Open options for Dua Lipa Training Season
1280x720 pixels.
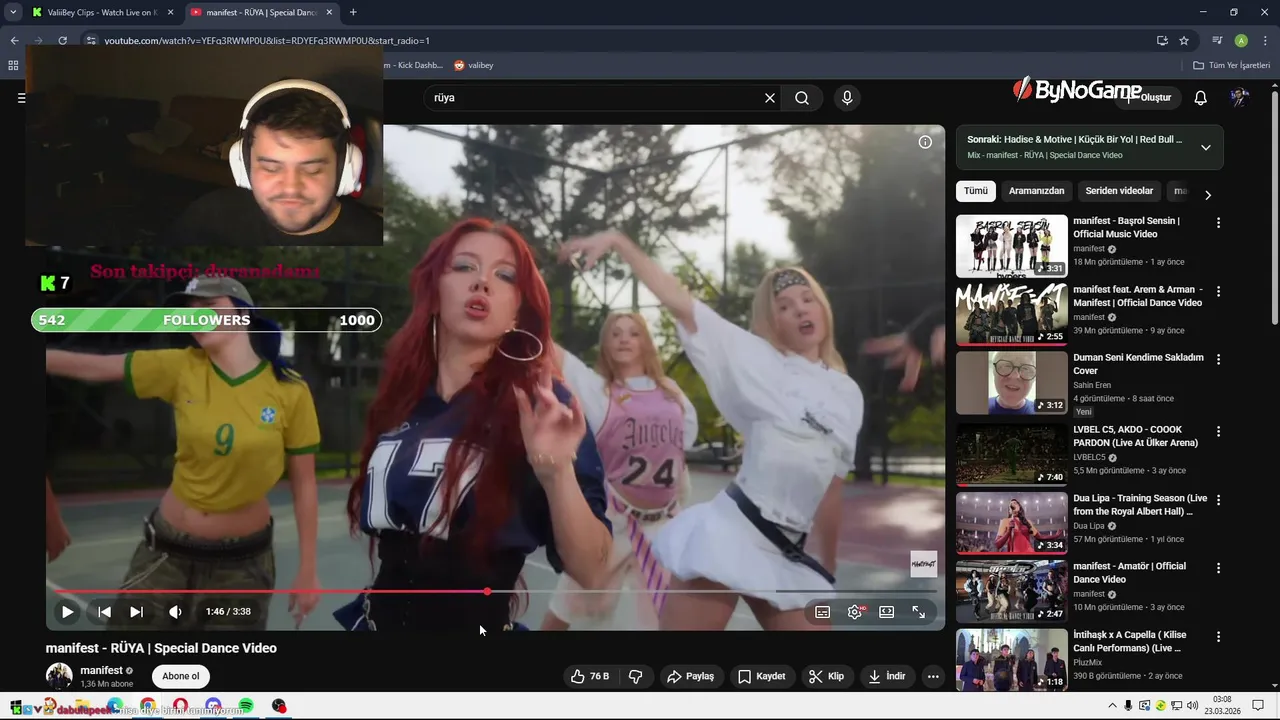[x=1218, y=500]
